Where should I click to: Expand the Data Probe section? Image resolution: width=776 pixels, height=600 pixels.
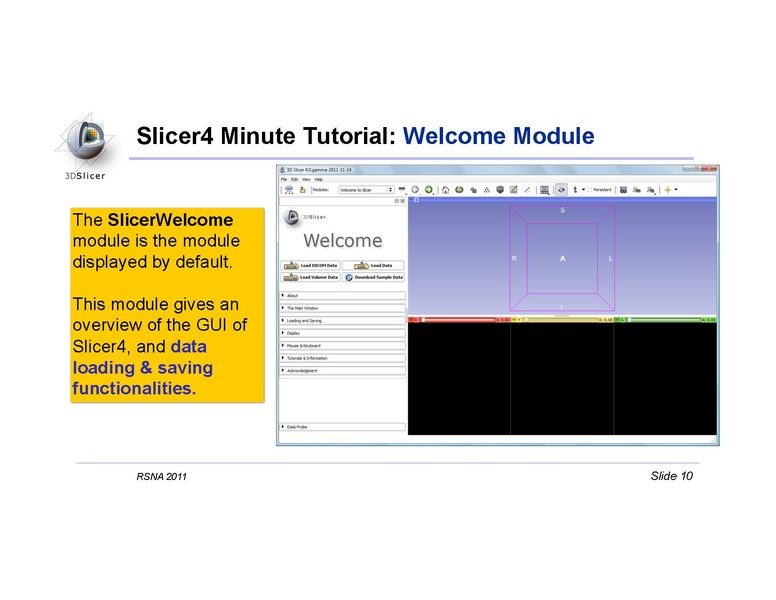pyautogui.click(x=342, y=427)
